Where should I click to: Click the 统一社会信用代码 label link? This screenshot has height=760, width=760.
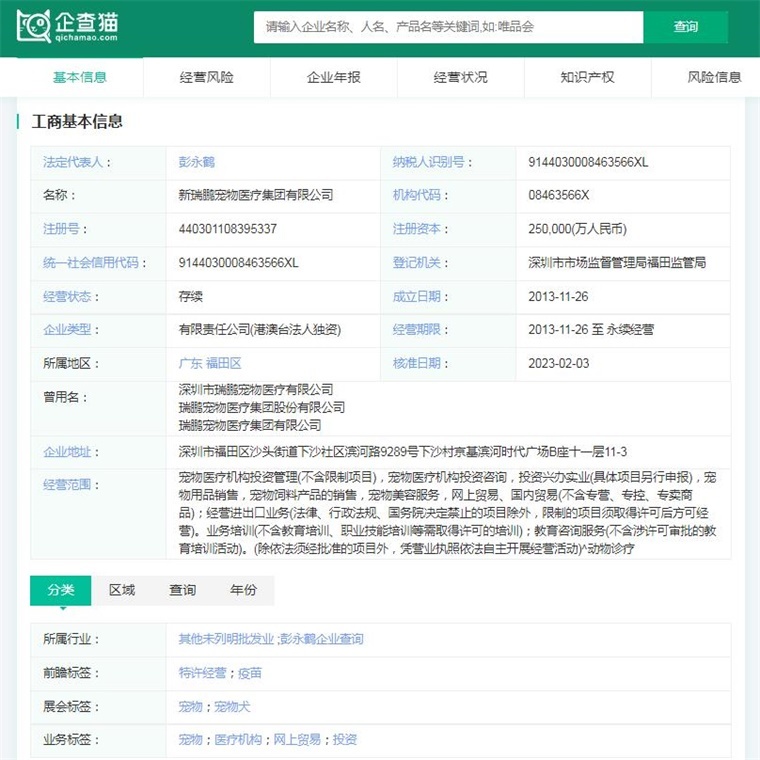click(x=91, y=262)
